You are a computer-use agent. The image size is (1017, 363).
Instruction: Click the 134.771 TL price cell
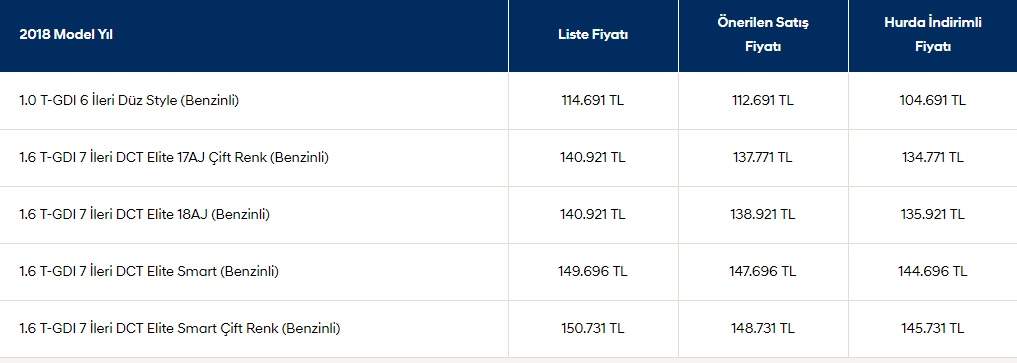pyautogui.click(x=933, y=158)
